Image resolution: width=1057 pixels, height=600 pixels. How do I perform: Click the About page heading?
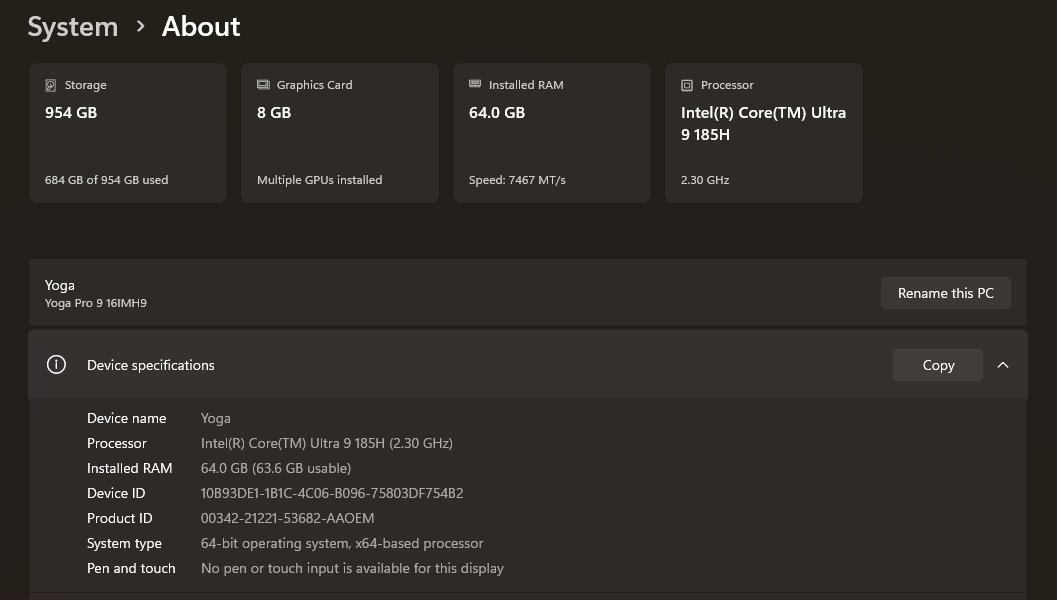pyautogui.click(x=201, y=27)
